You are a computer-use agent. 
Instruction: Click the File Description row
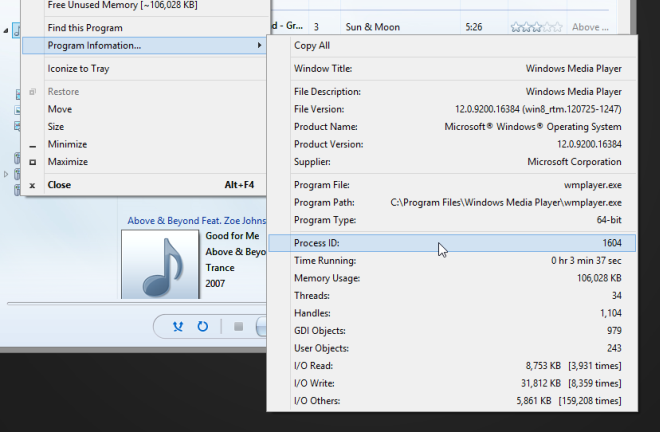click(452, 92)
